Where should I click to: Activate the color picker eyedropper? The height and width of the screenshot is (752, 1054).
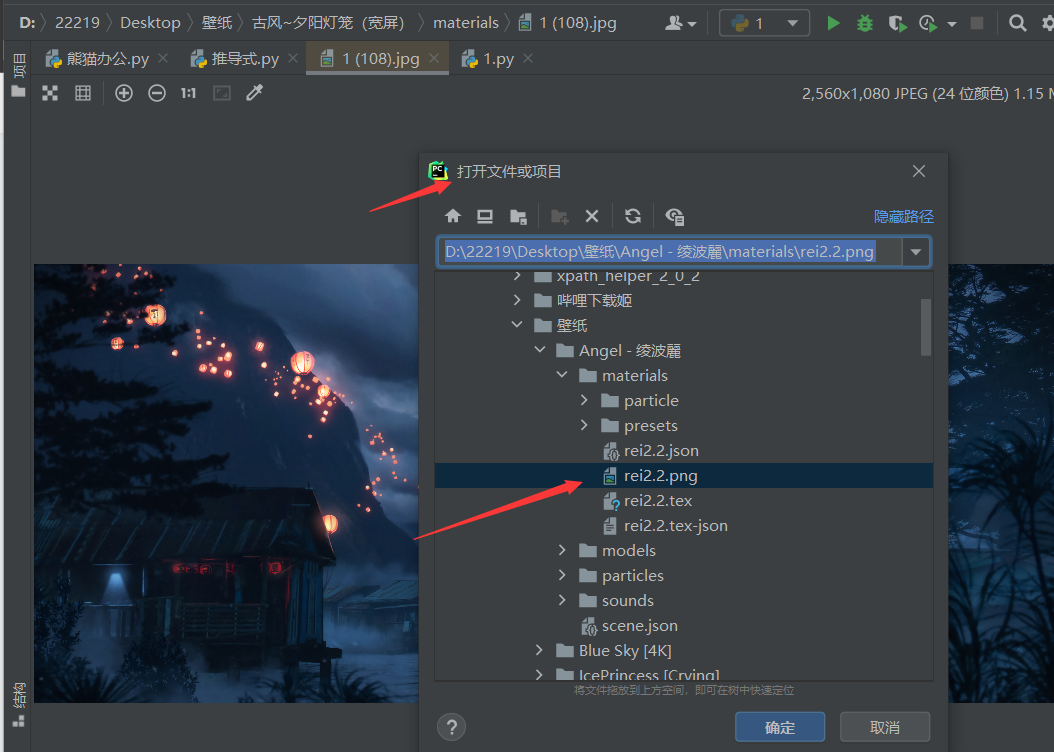(254, 93)
